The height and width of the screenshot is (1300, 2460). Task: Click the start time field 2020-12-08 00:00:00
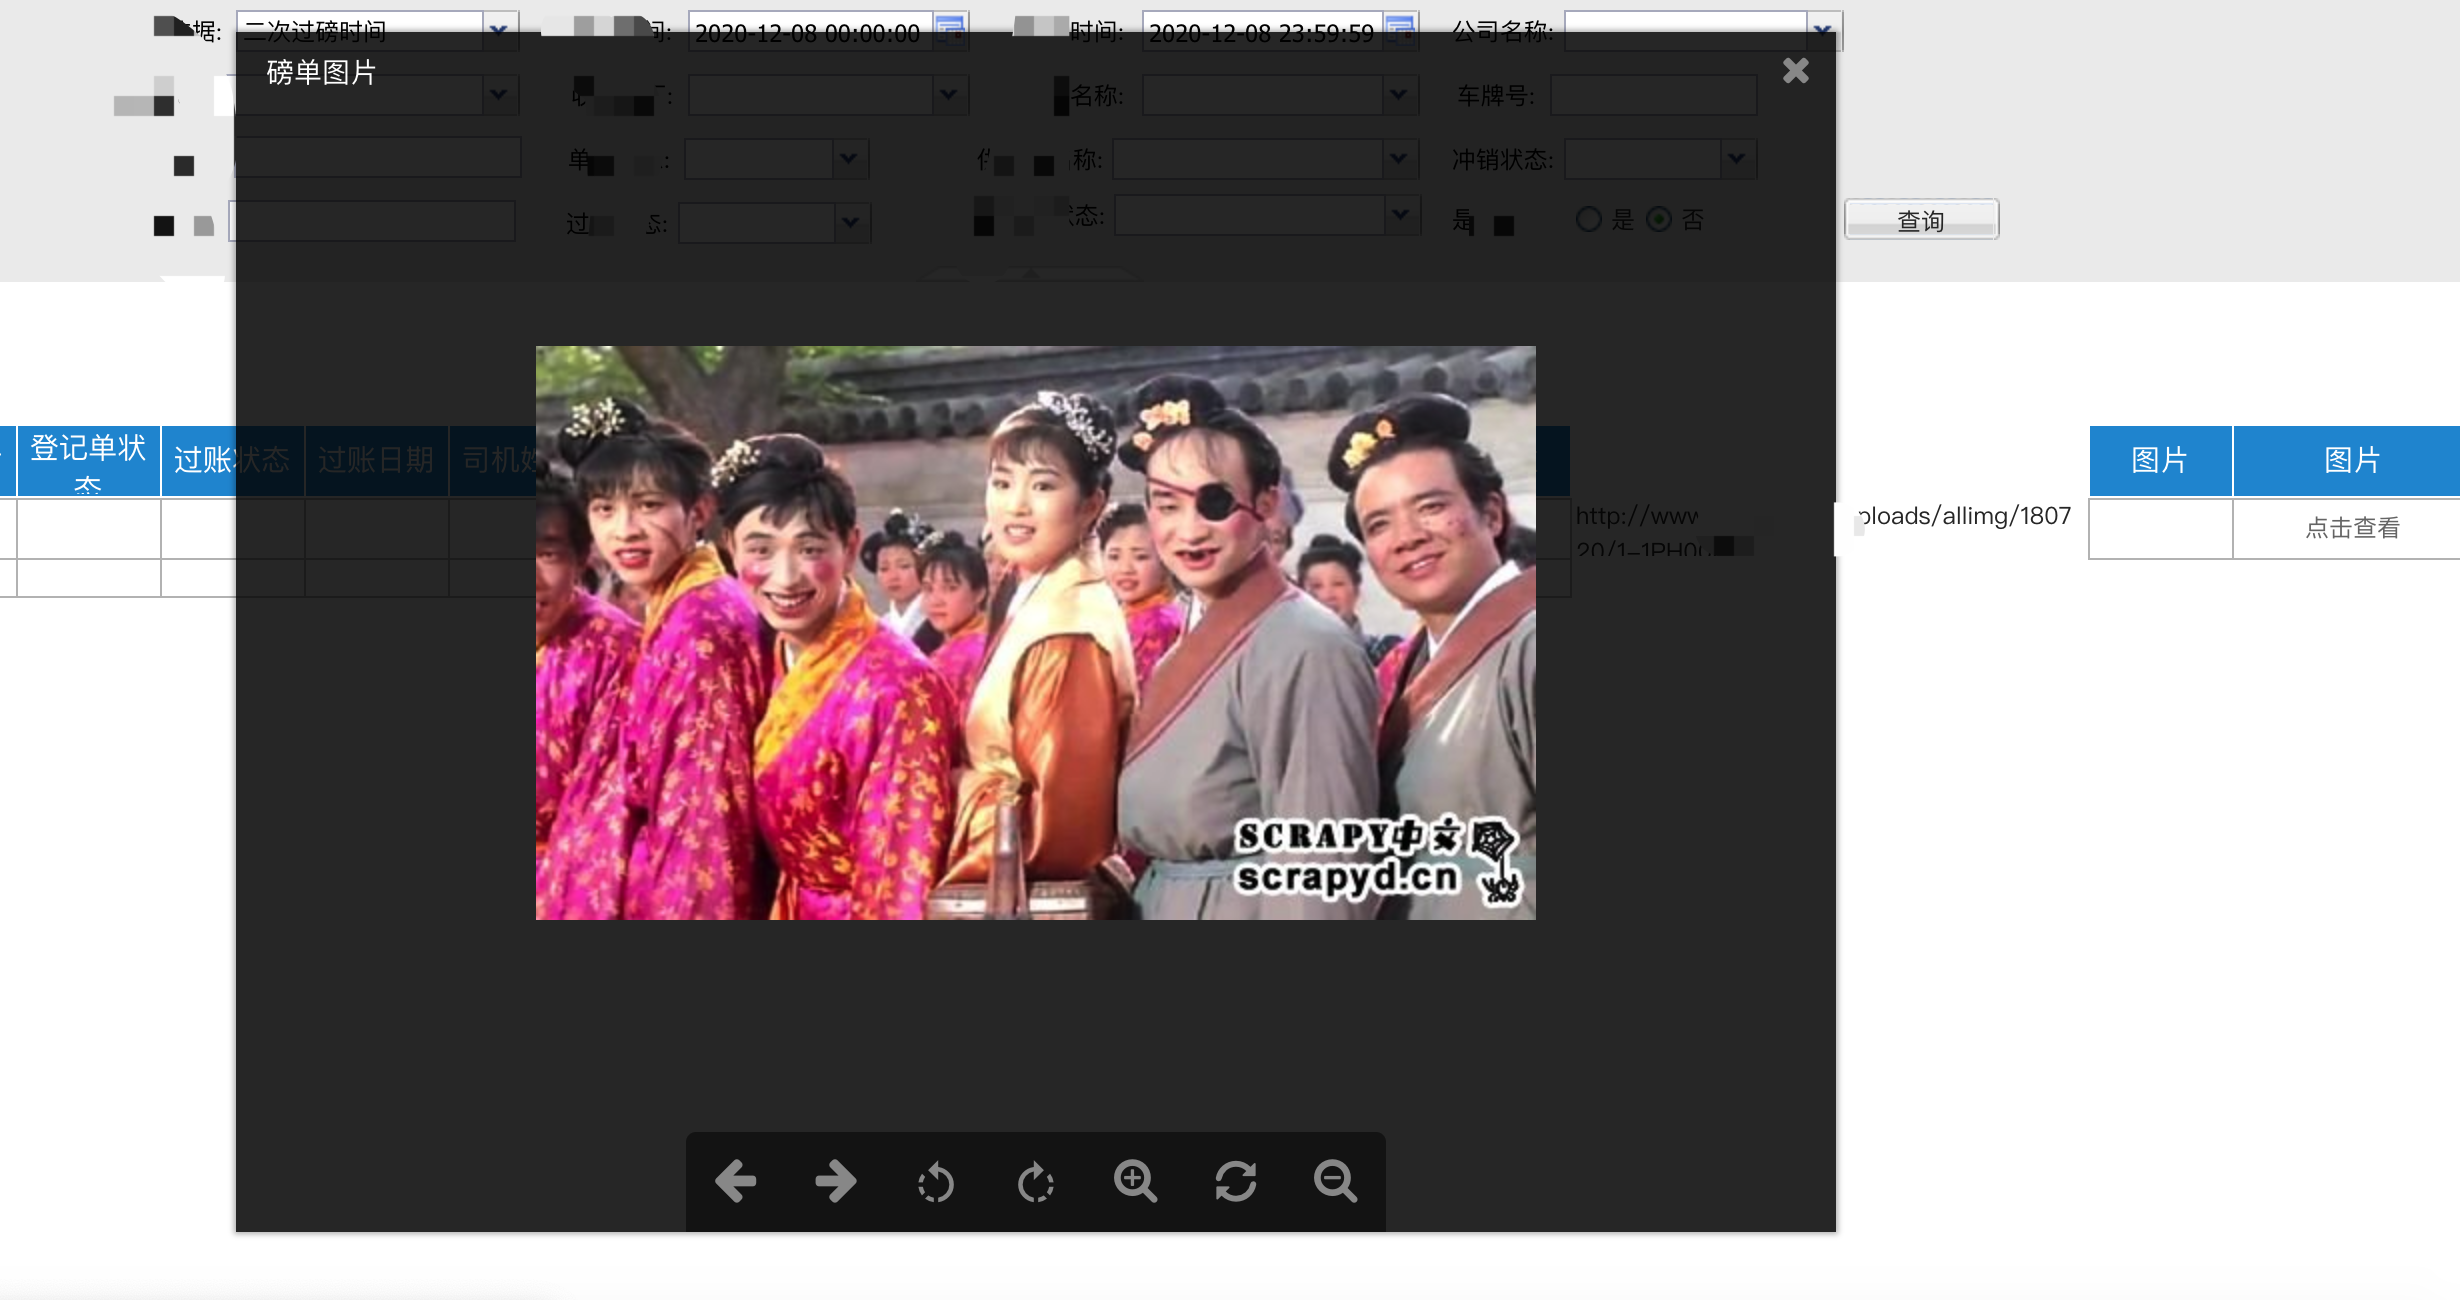pos(810,31)
